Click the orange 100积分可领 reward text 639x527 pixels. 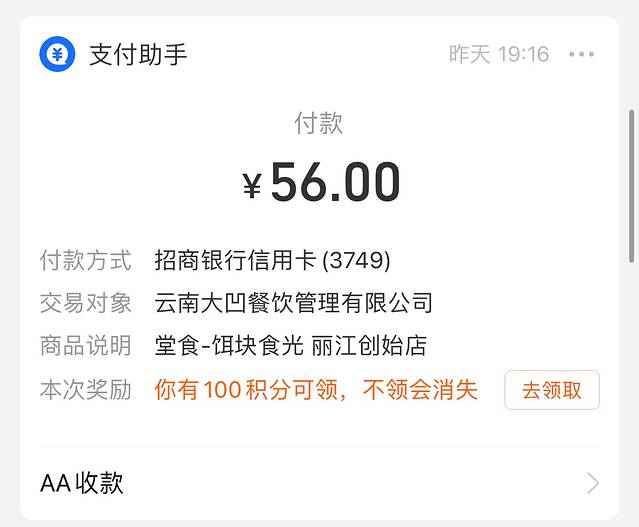316,390
